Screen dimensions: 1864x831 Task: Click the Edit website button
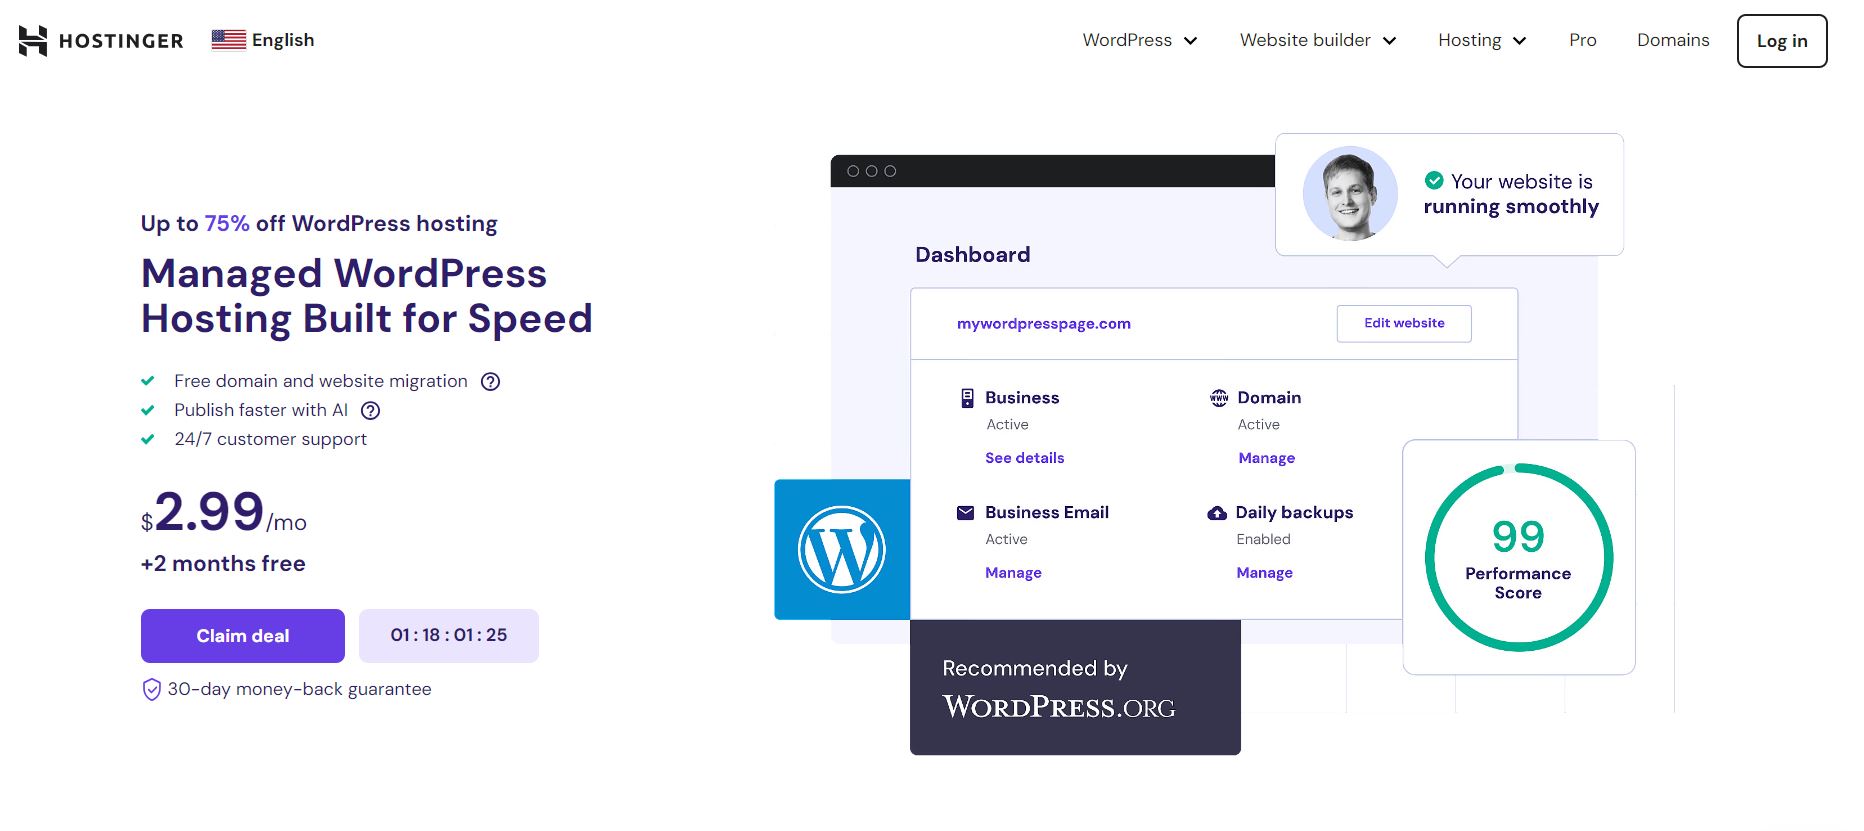pyautogui.click(x=1404, y=323)
